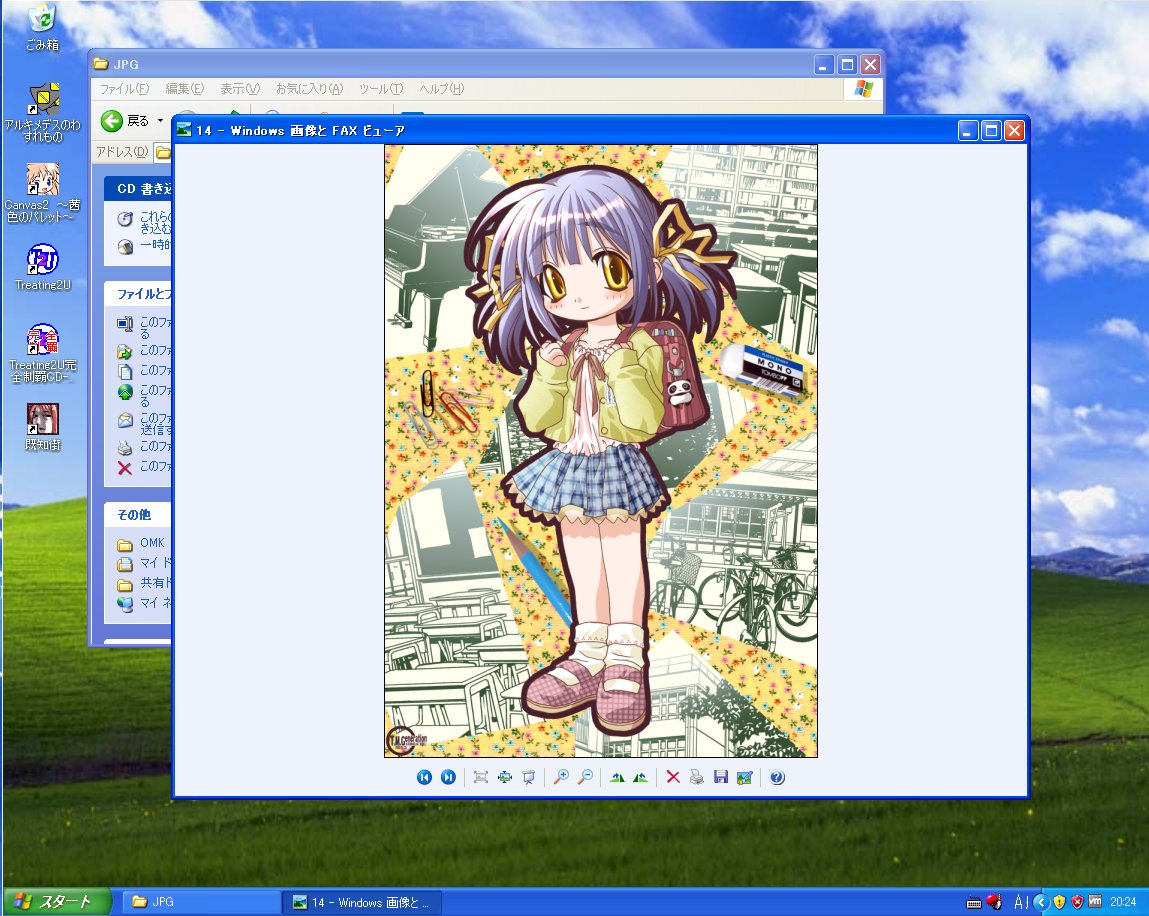Open 表示(V) menu in JPG window

coord(240,89)
